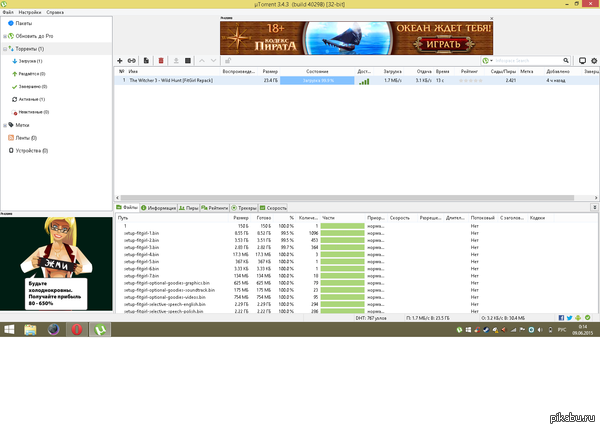Expand the Метки tree node
This screenshot has width=600, height=429.
click(5, 125)
